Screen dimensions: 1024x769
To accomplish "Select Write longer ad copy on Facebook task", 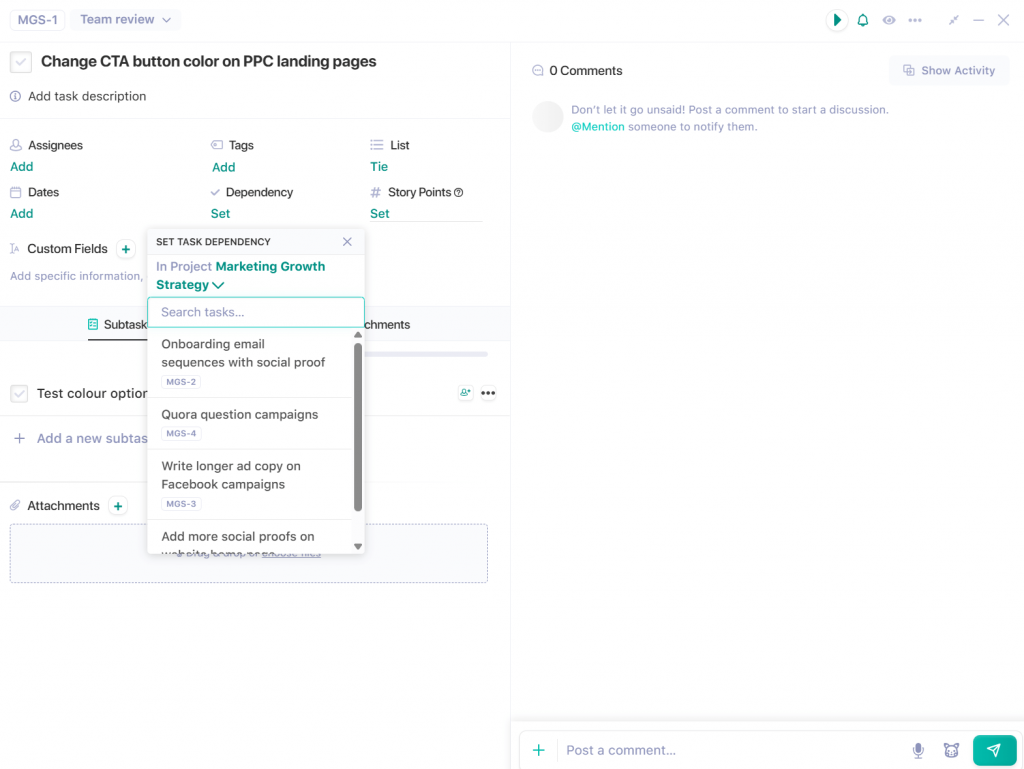I will pos(251,484).
